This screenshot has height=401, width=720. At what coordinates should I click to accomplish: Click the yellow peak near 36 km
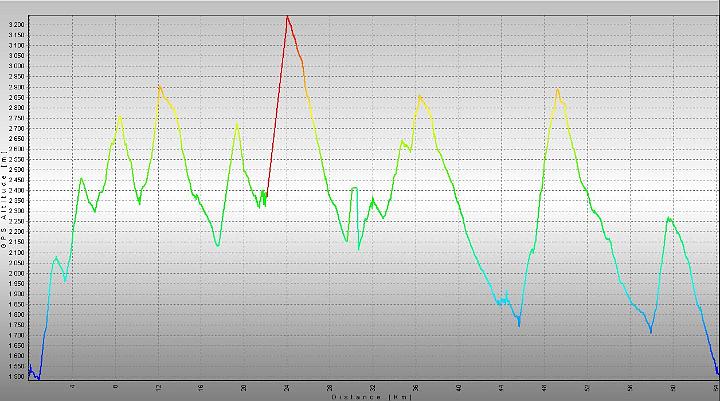(x=420, y=96)
